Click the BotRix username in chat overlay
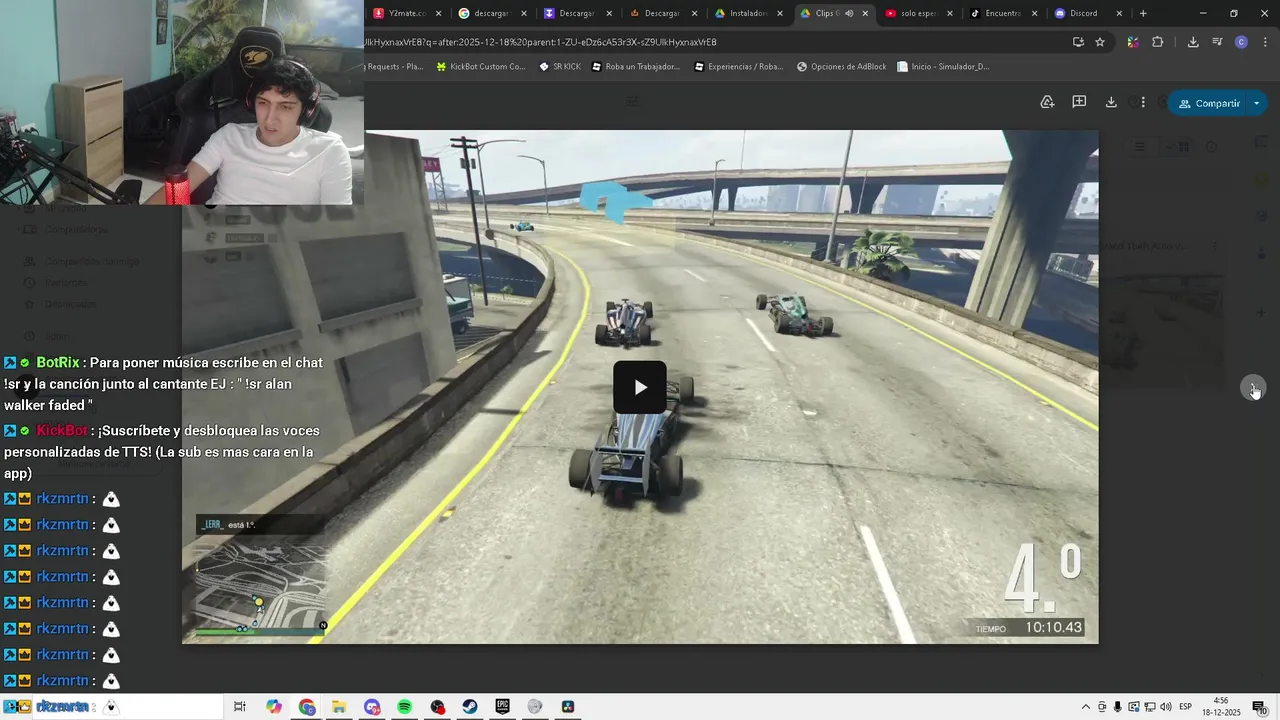The height and width of the screenshot is (720, 1280). tap(58, 363)
